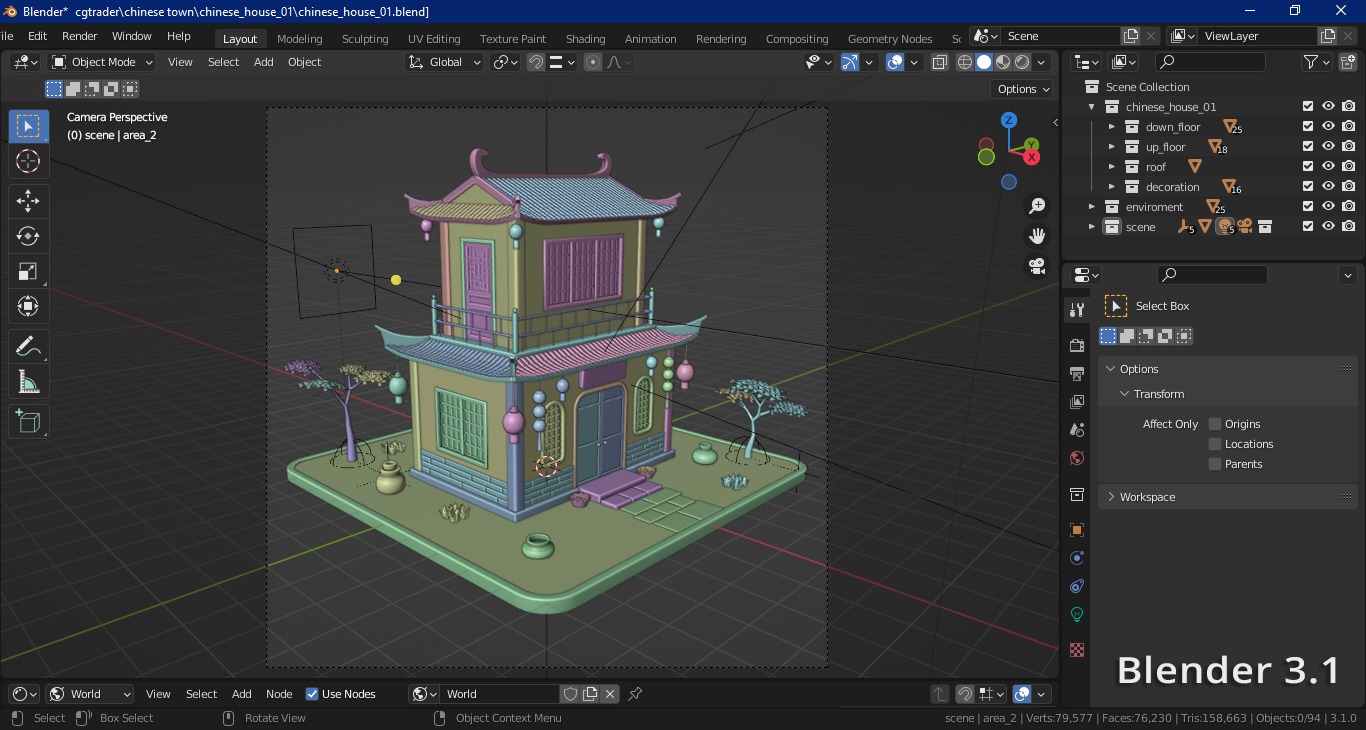Viewport: 1366px width, 730px height.
Task: Uncheck Use Nodes in the node editor
Action: (x=312, y=694)
